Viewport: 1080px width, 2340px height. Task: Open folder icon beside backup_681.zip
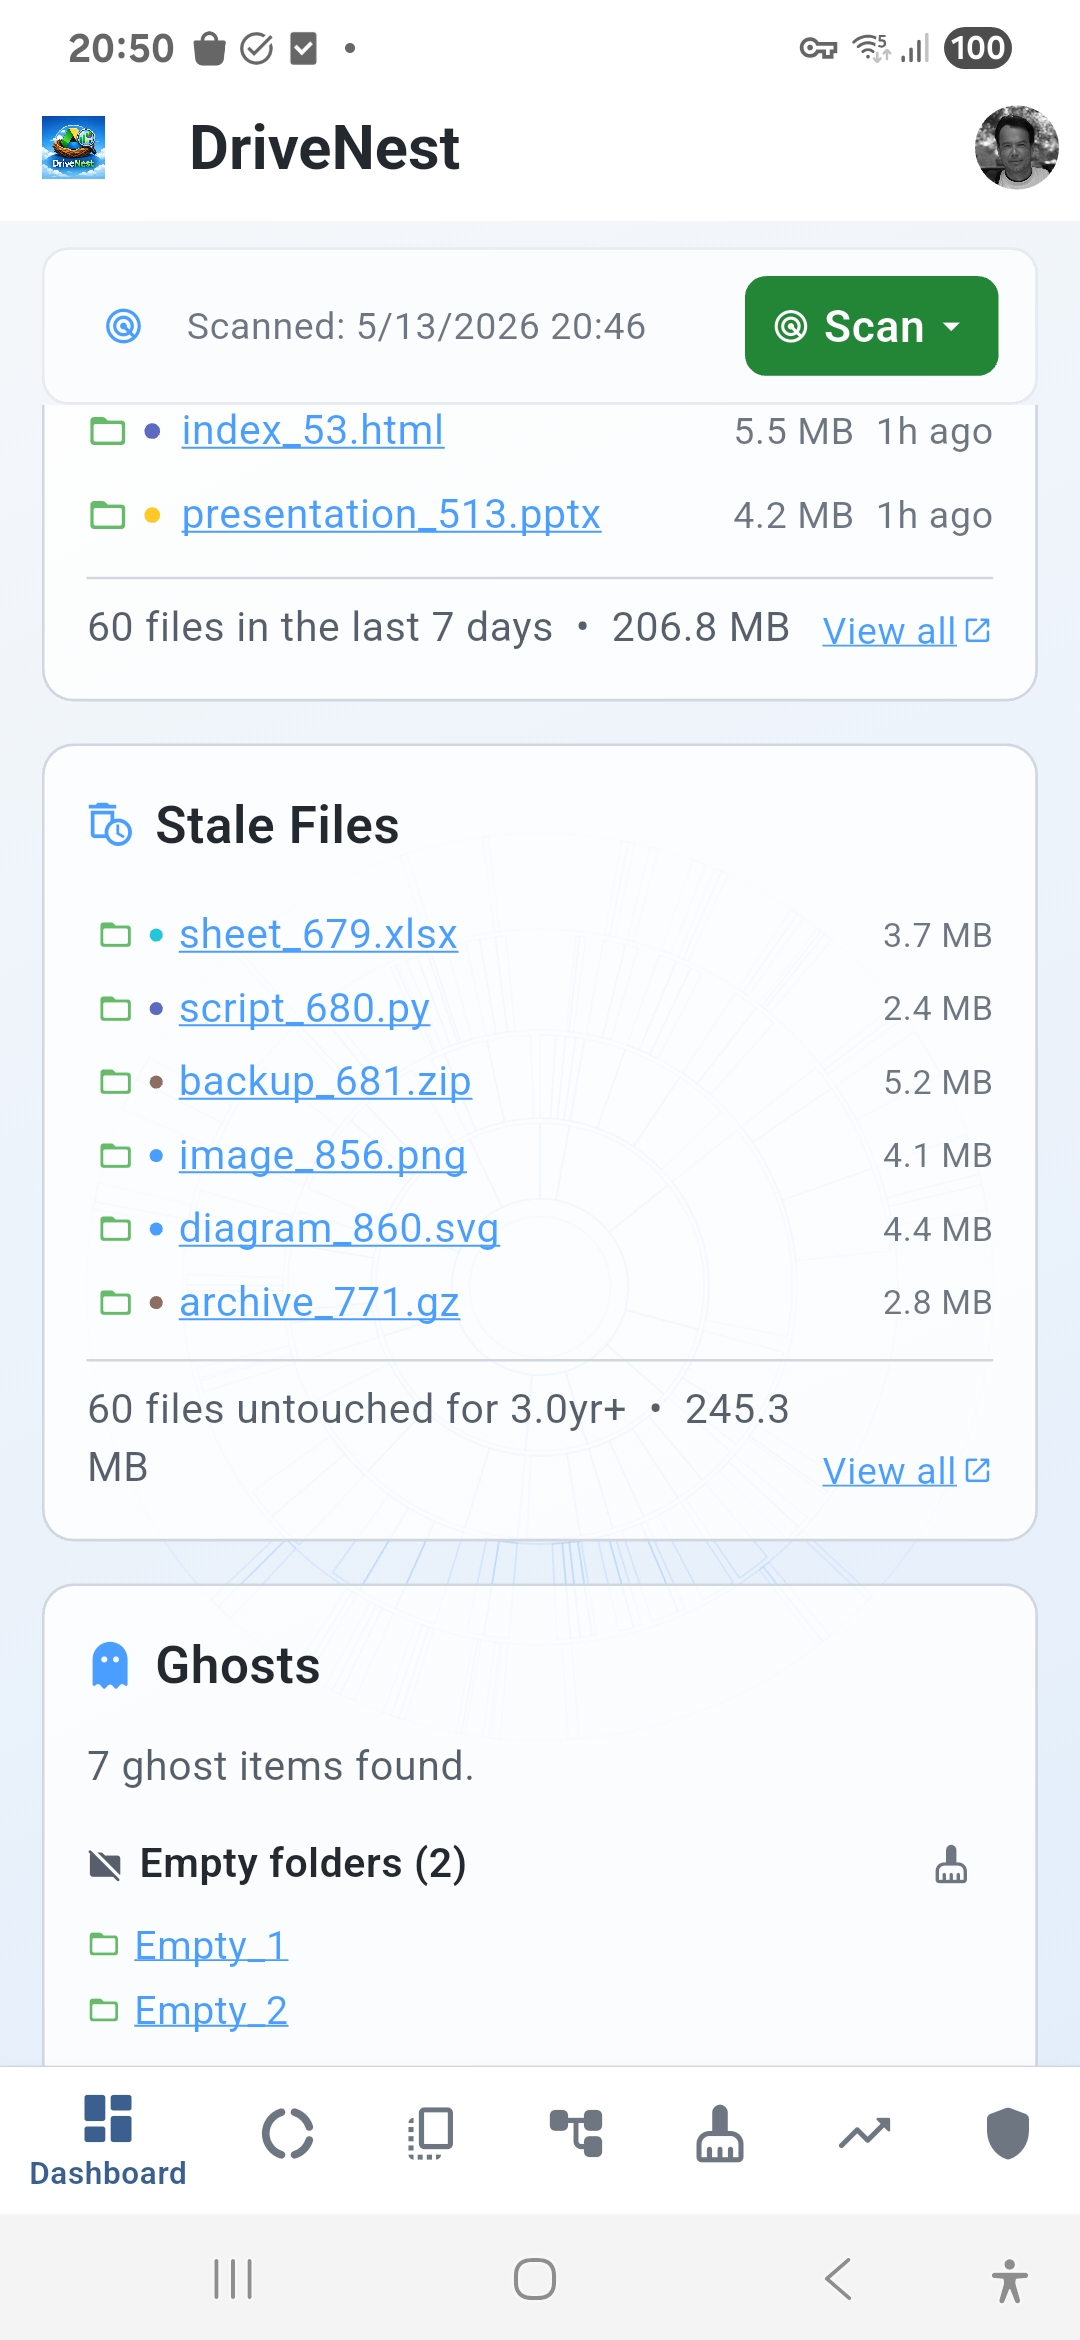coord(116,1082)
